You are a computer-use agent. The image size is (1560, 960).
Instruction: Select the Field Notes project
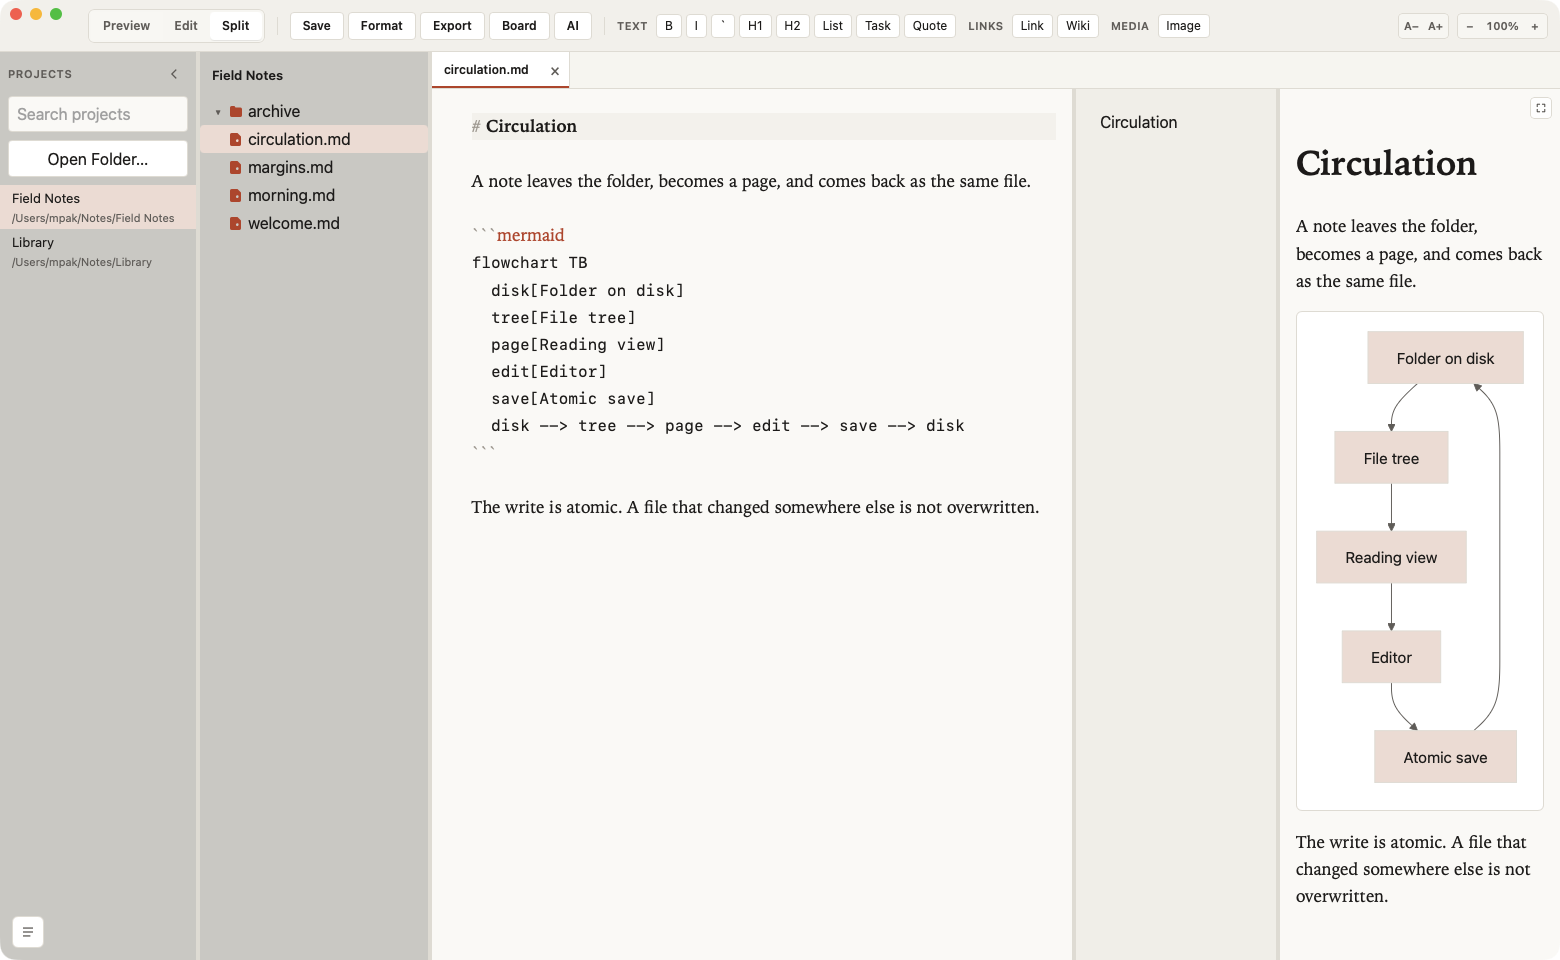tap(98, 207)
